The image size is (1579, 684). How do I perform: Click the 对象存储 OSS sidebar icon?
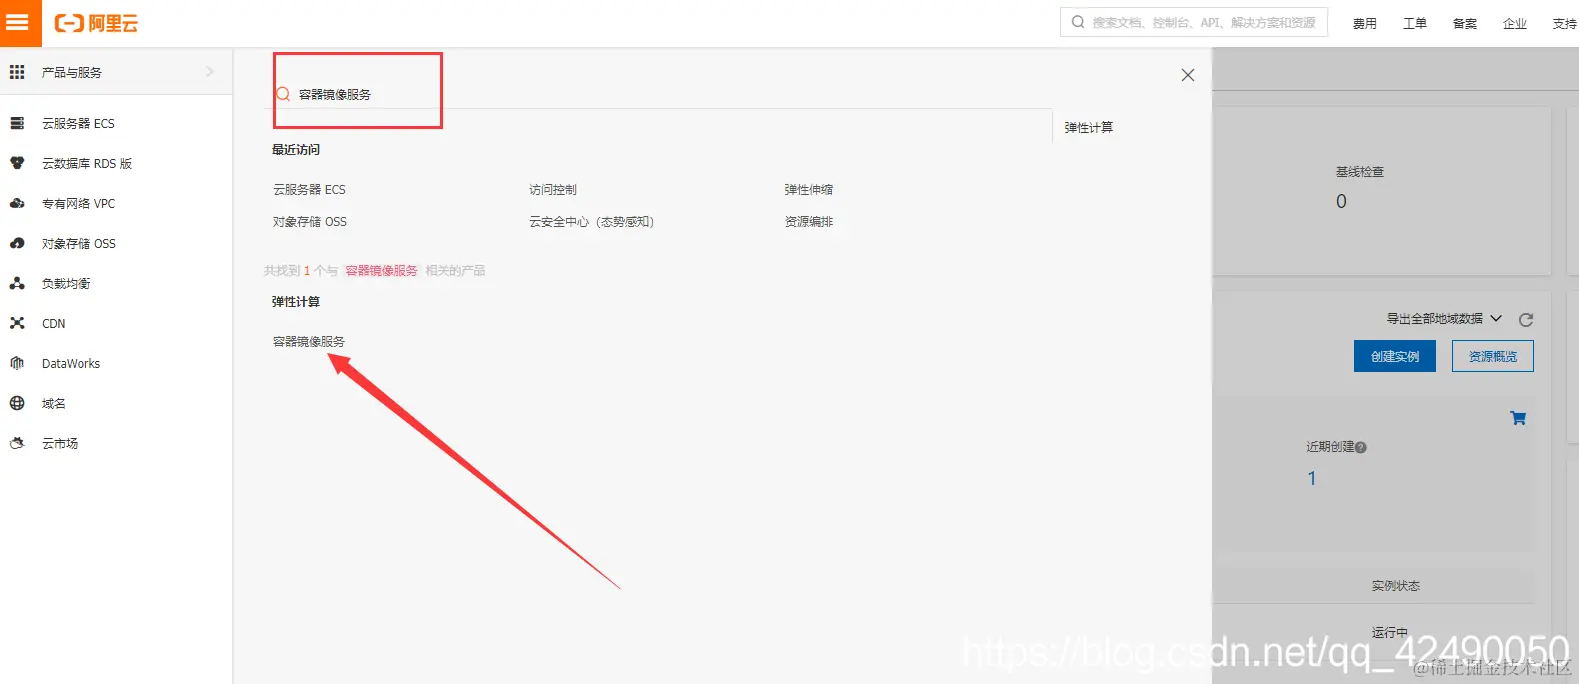click(17, 243)
